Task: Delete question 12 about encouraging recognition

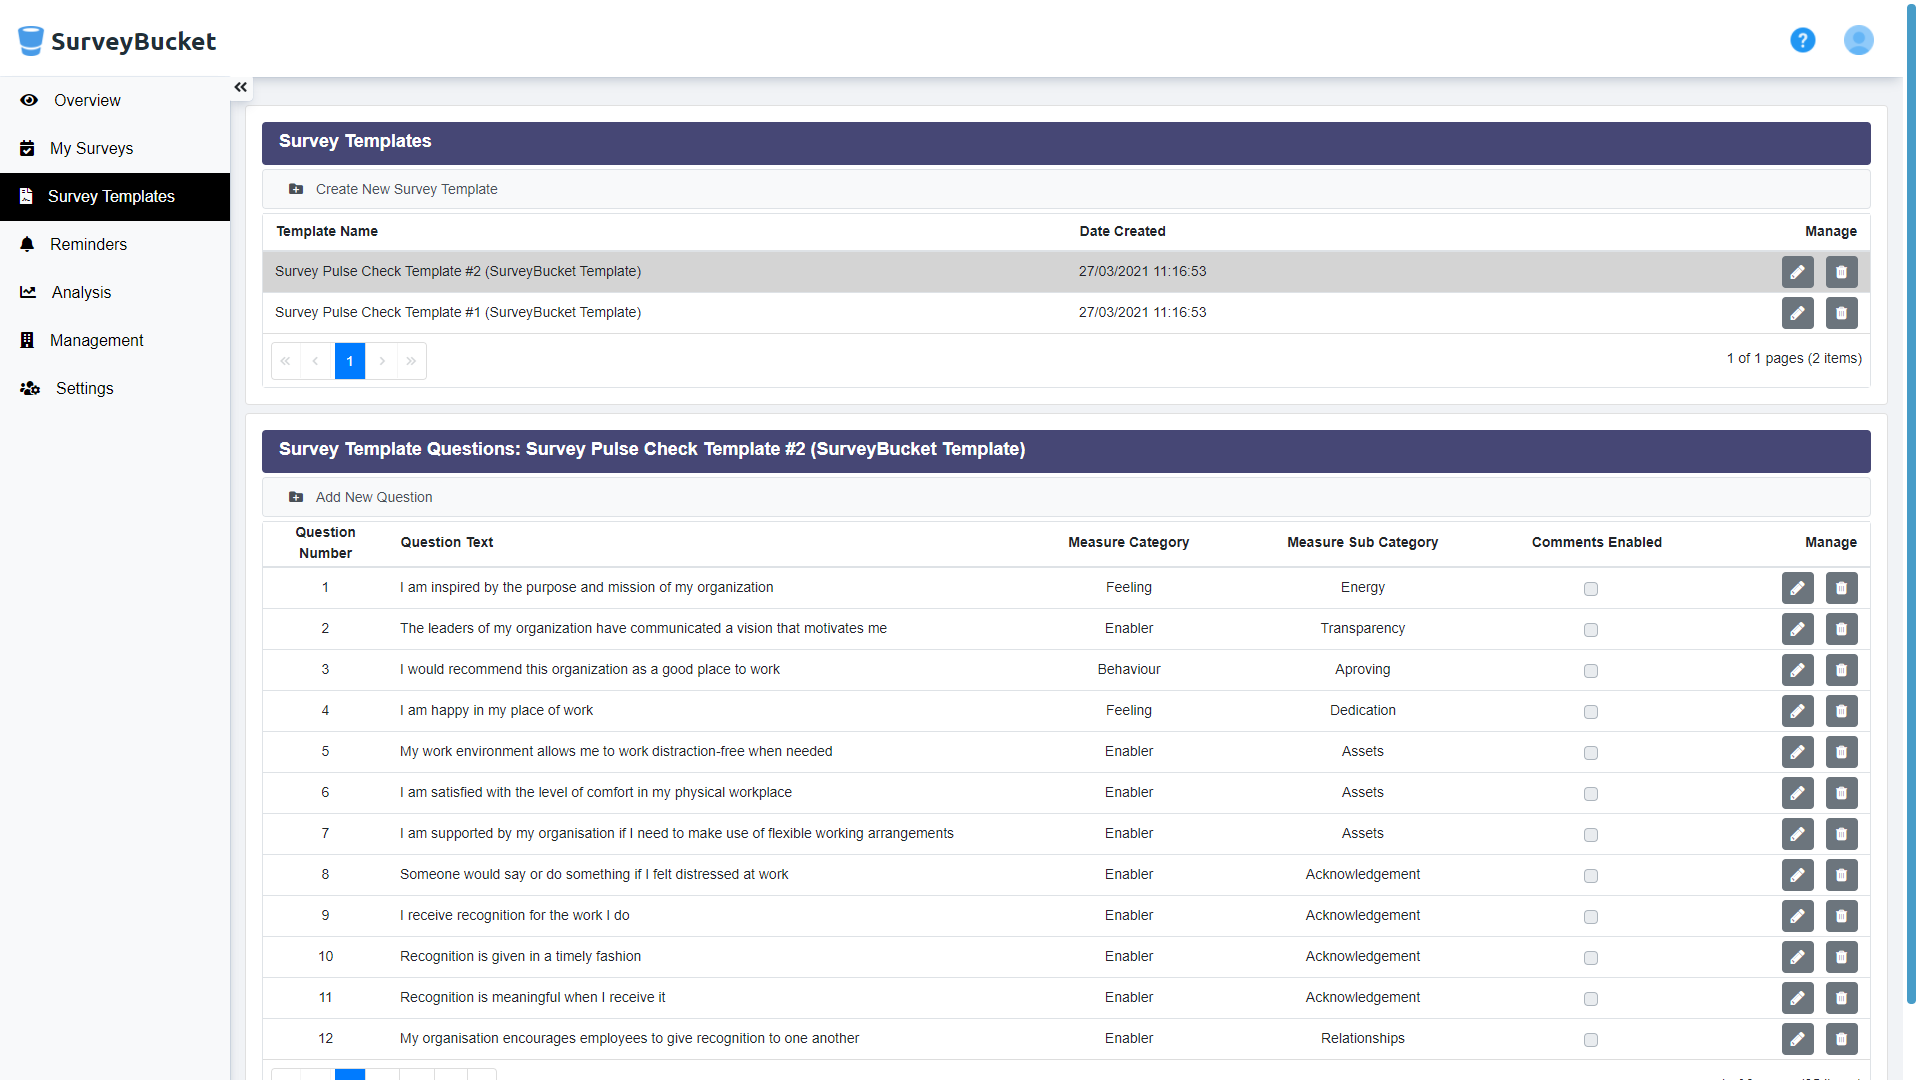Action: coord(1841,1039)
